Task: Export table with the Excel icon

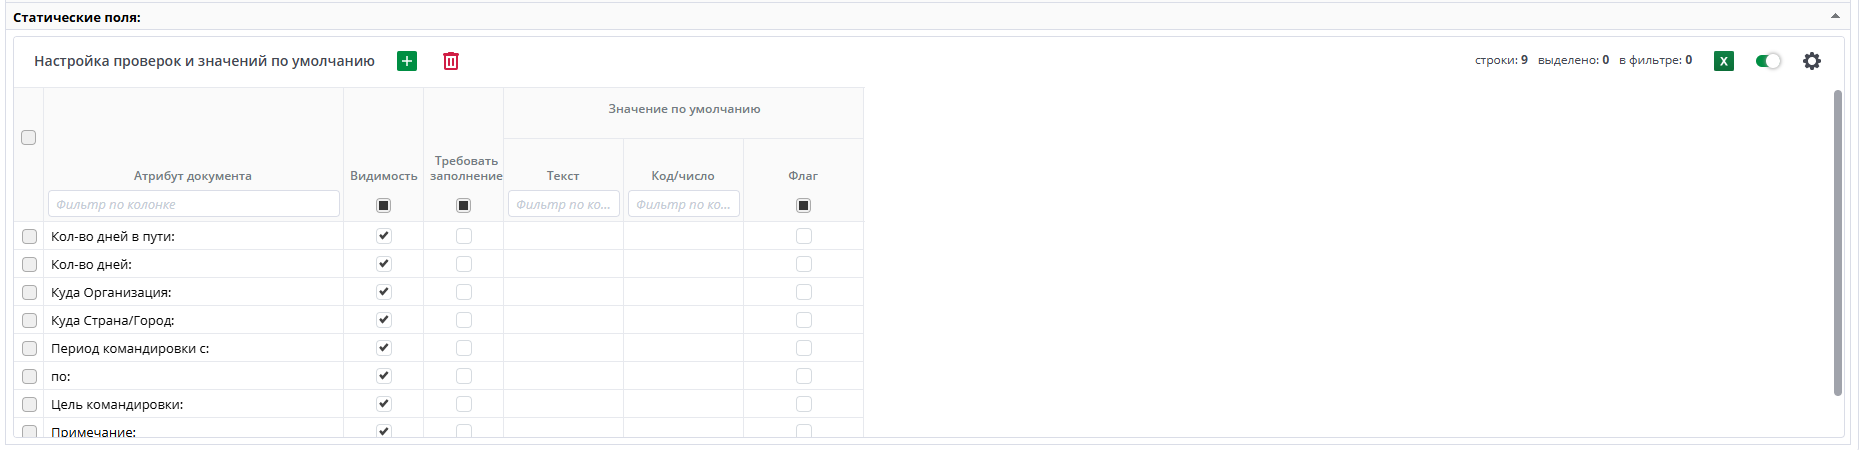Action: (x=1724, y=61)
